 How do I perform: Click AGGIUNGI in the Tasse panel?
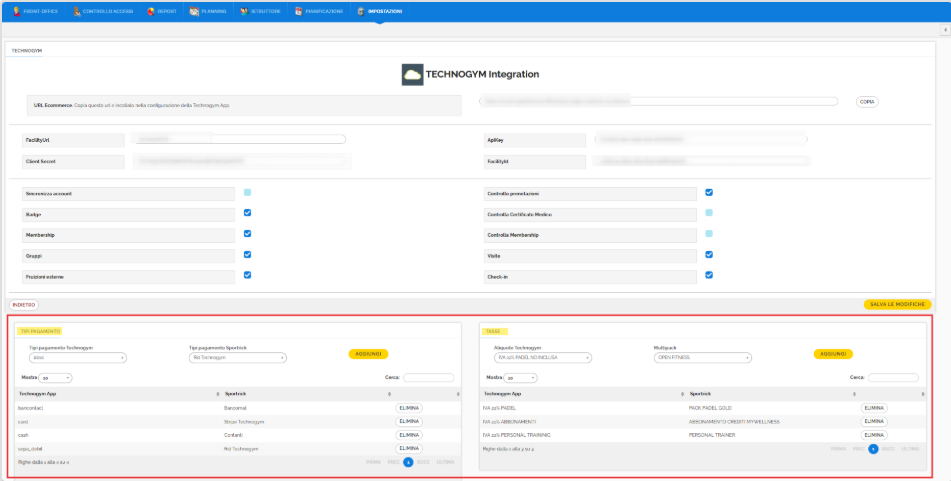[x=833, y=354]
